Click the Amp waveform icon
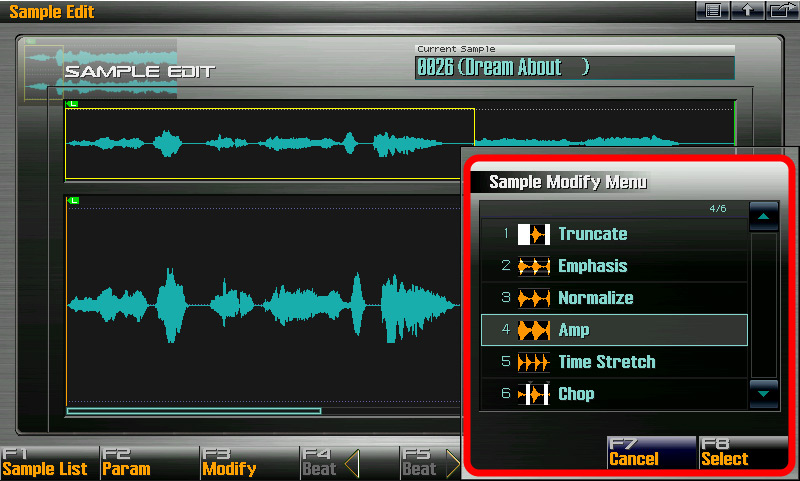The height and width of the screenshot is (481, 800). (534, 331)
